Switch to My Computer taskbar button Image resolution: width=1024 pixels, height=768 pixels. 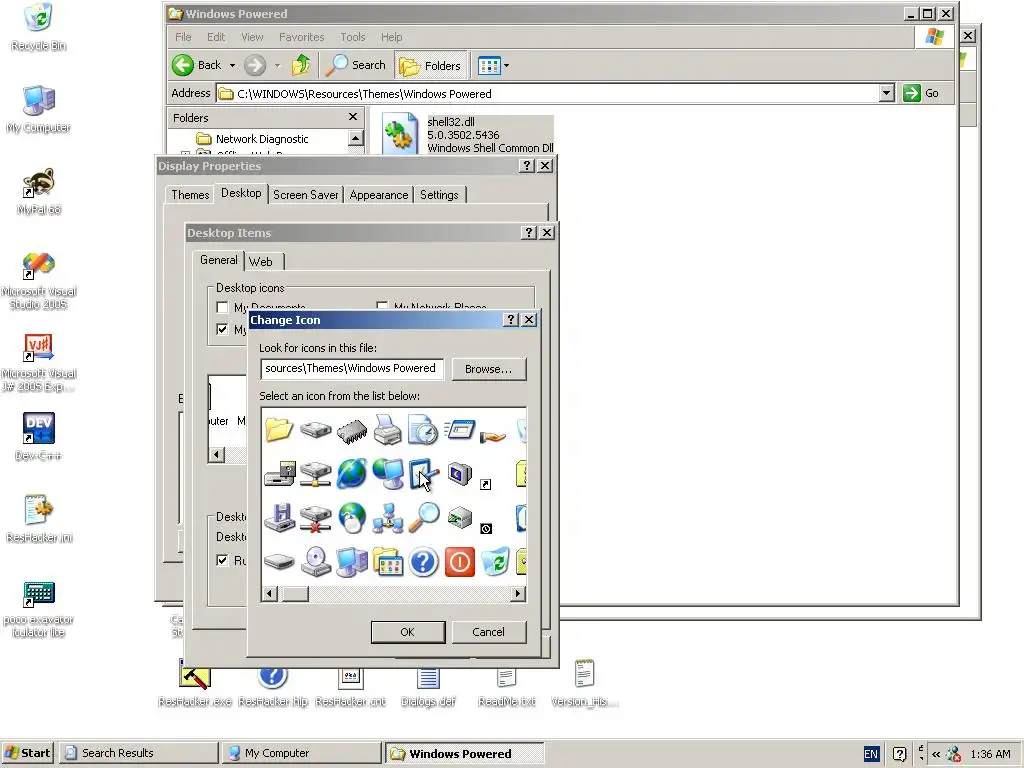pos(300,753)
